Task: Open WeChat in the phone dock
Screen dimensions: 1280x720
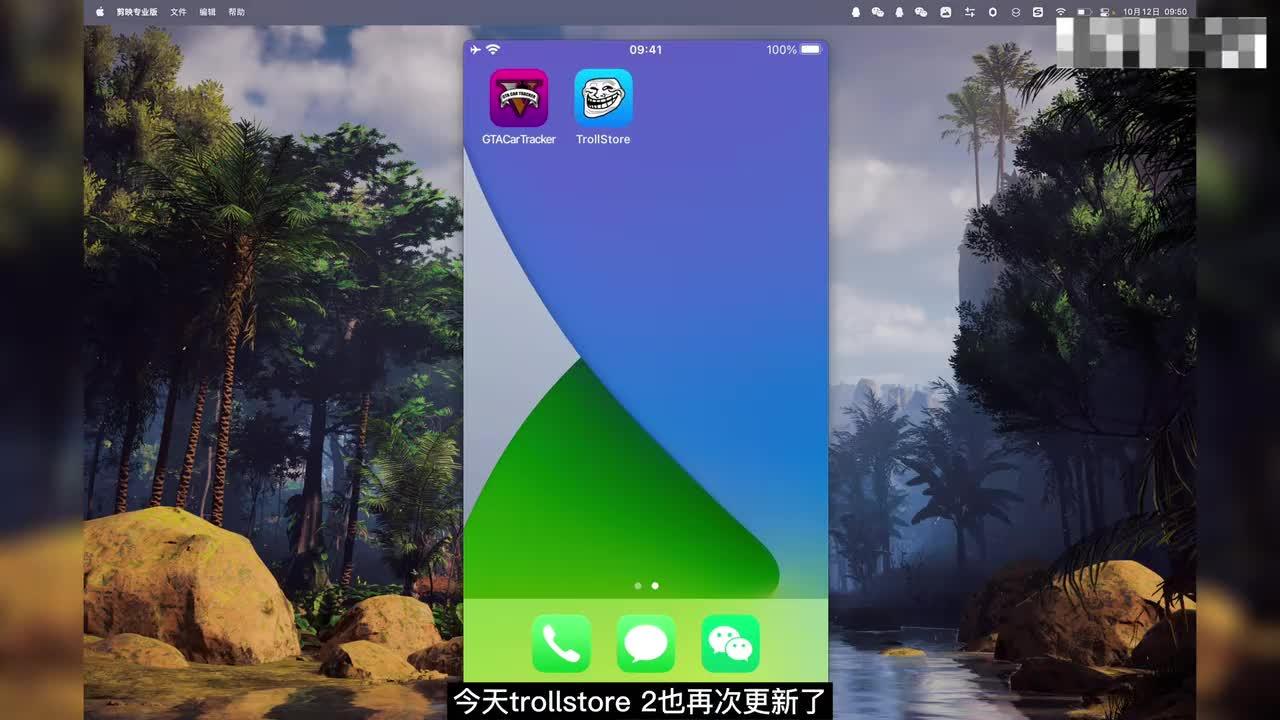Action: (731, 643)
